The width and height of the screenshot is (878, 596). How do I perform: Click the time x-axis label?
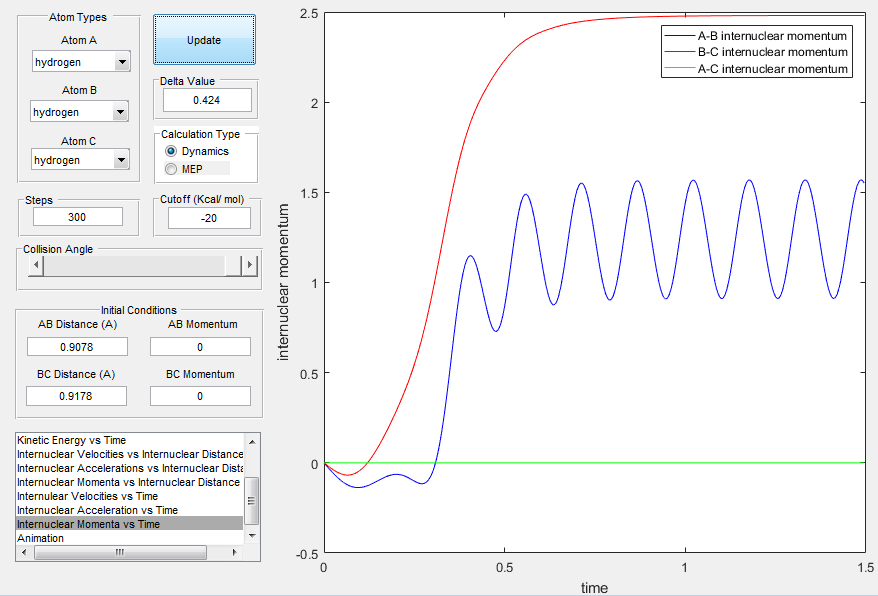point(594,588)
